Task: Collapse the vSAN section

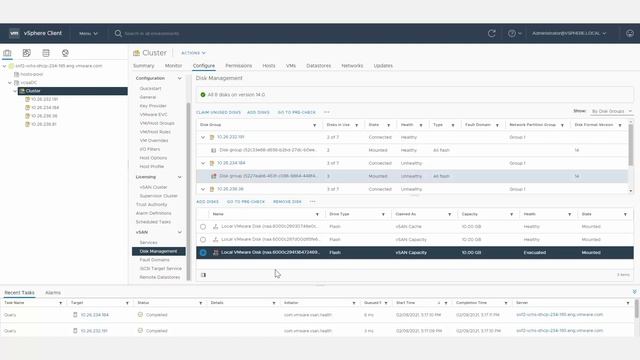Action: coord(180,232)
